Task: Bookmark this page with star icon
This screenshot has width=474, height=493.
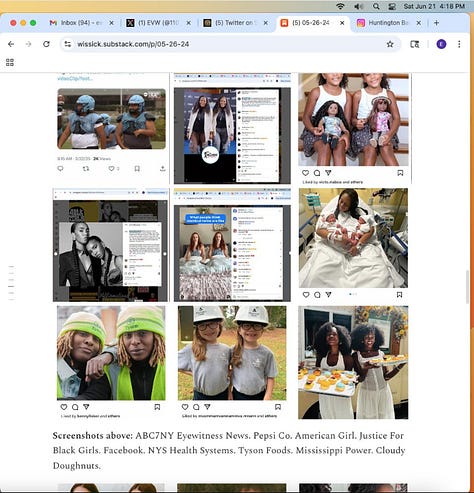Action: point(390,44)
